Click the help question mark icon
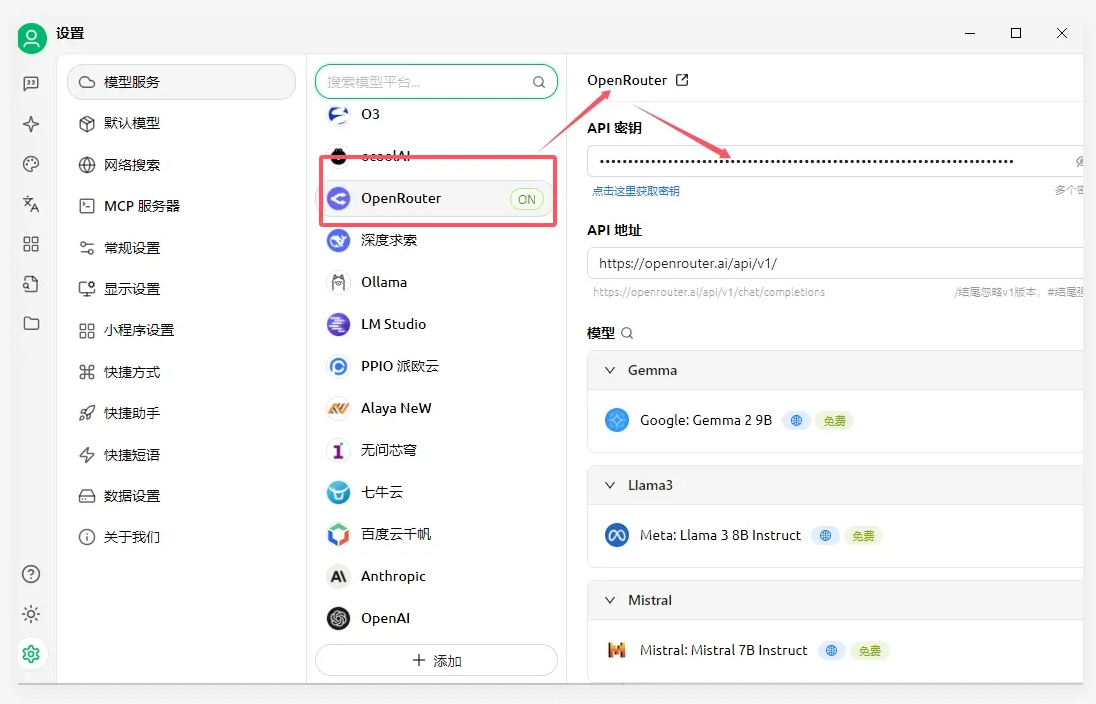Viewport: 1096px width, 704px height. 31,574
